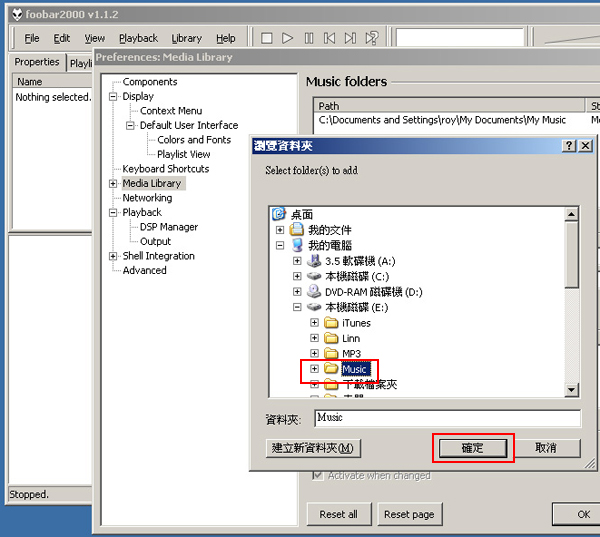Click the foobar2000 title bar logo icon
This screenshot has width=600, height=537.
point(17,15)
